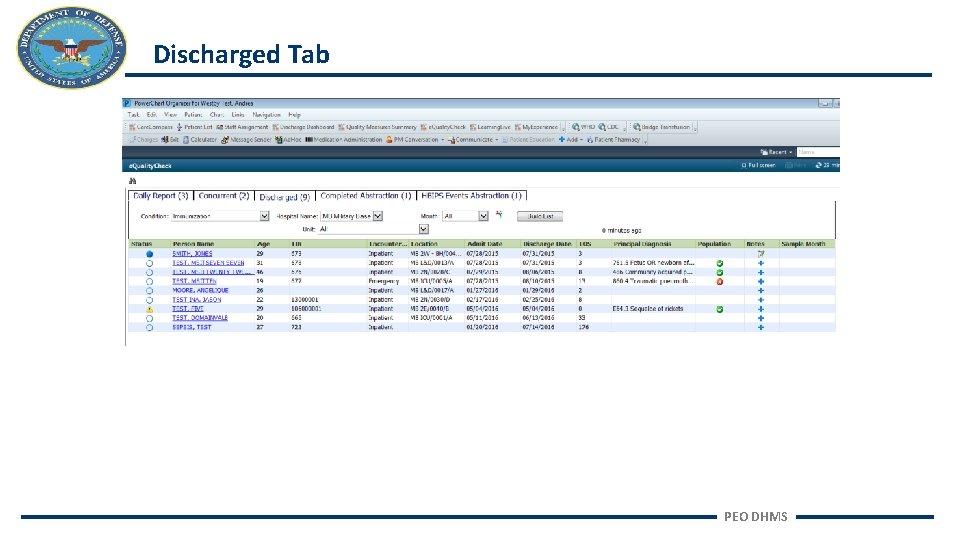Select status circle for TEST, DONABWALE
Viewport: 960px width, 540px height.
click(149, 318)
